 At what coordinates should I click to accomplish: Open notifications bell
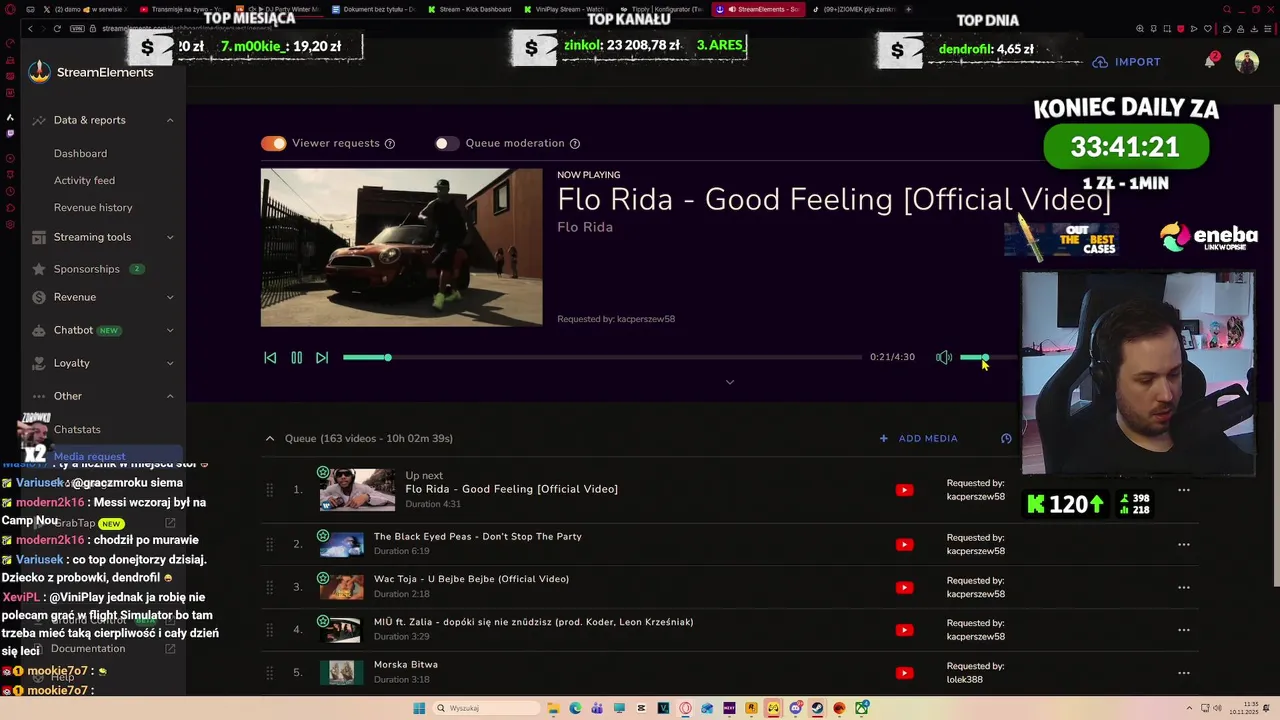pyautogui.click(x=1210, y=62)
